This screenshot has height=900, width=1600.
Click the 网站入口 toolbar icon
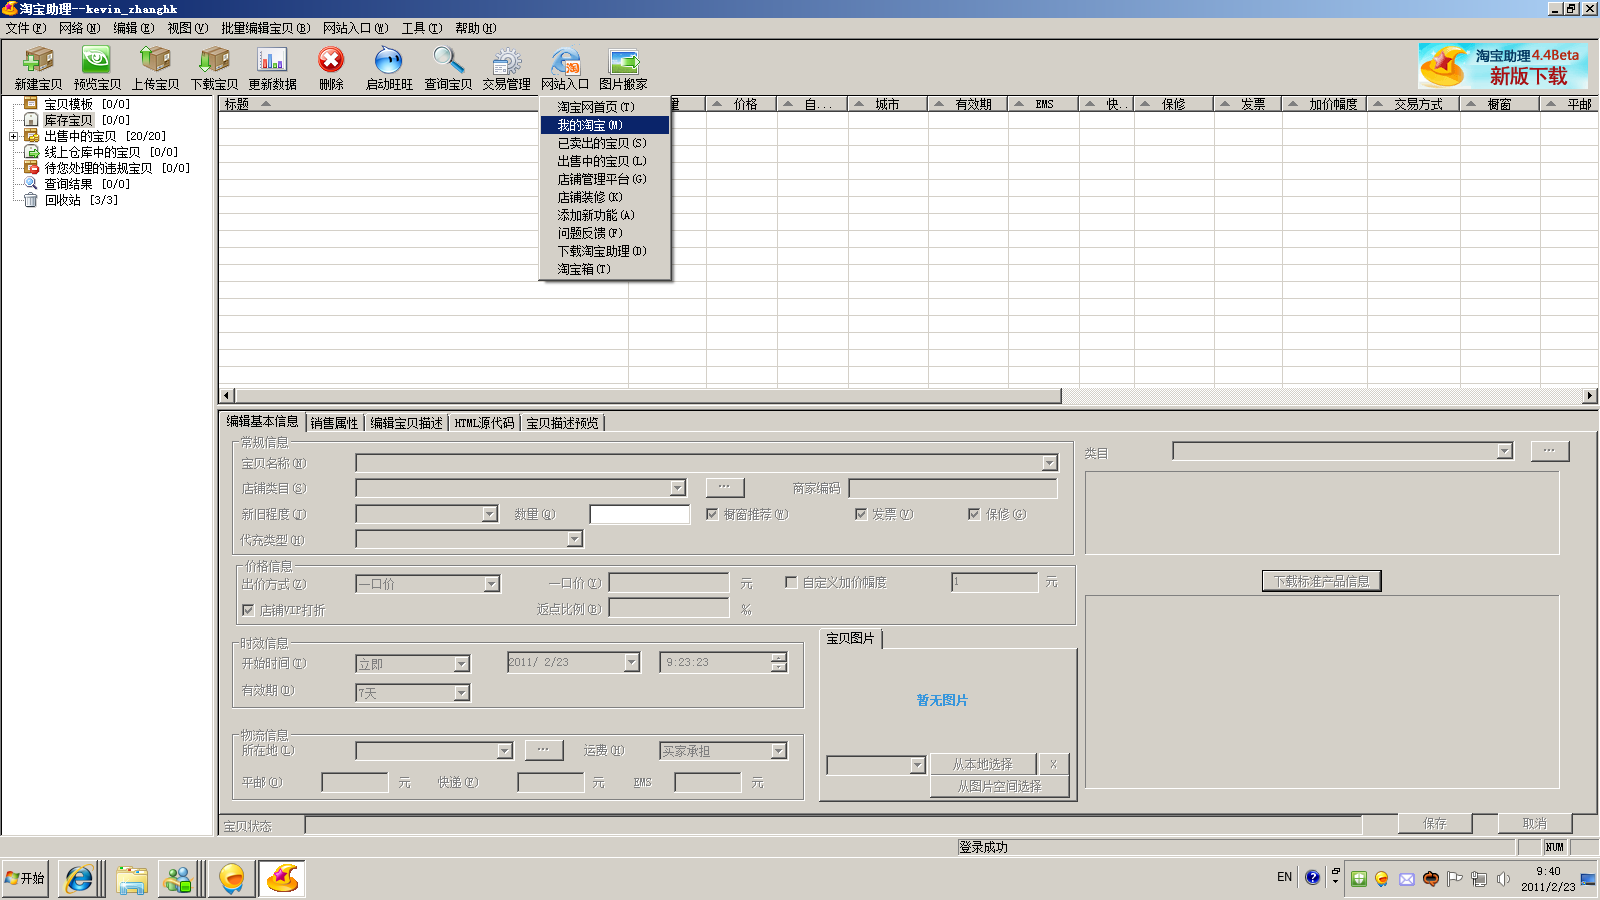565,68
